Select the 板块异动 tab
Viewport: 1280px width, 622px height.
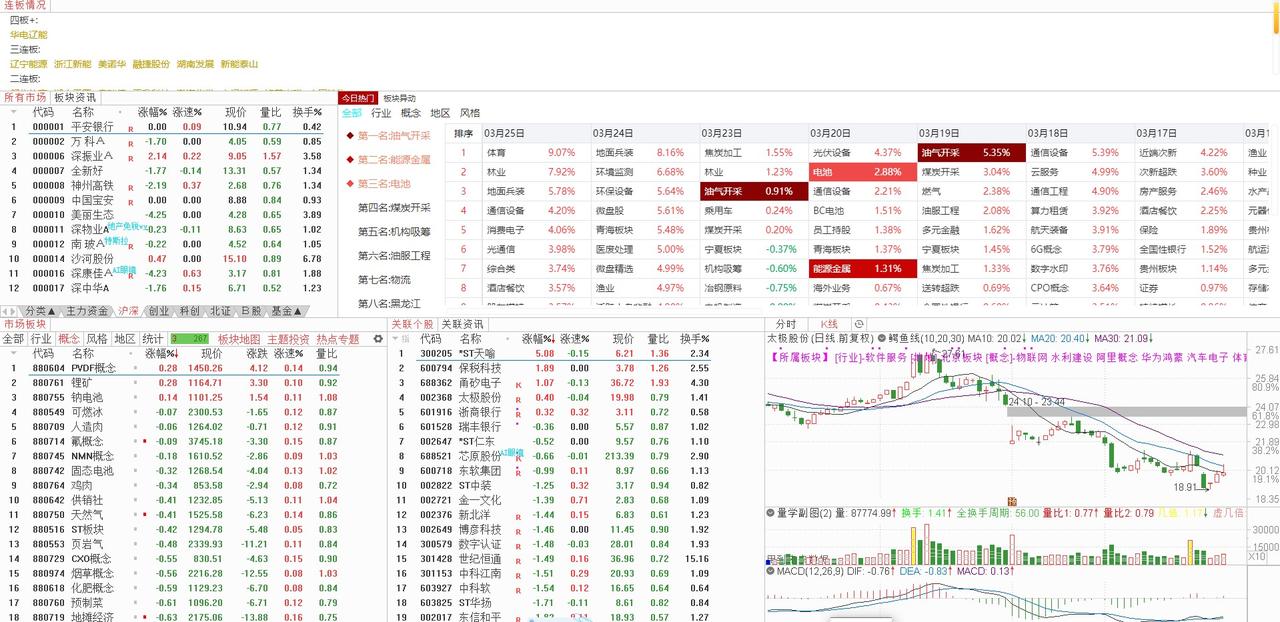click(x=399, y=98)
